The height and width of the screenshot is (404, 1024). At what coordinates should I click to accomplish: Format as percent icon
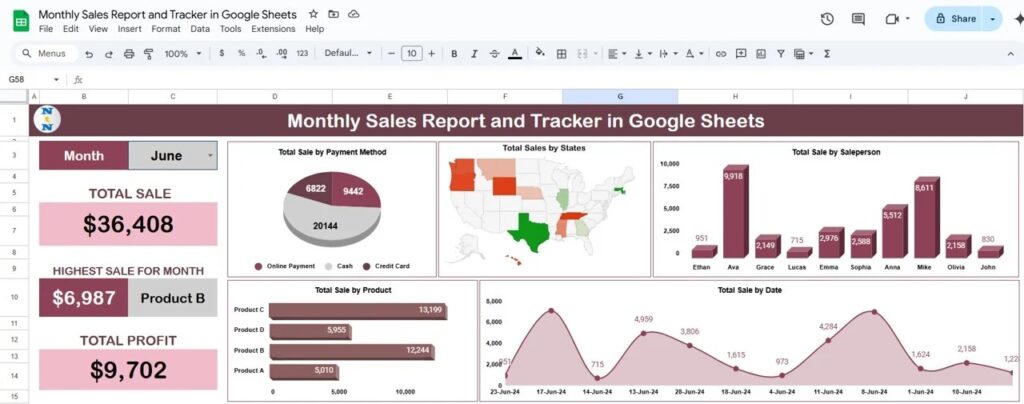click(241, 54)
